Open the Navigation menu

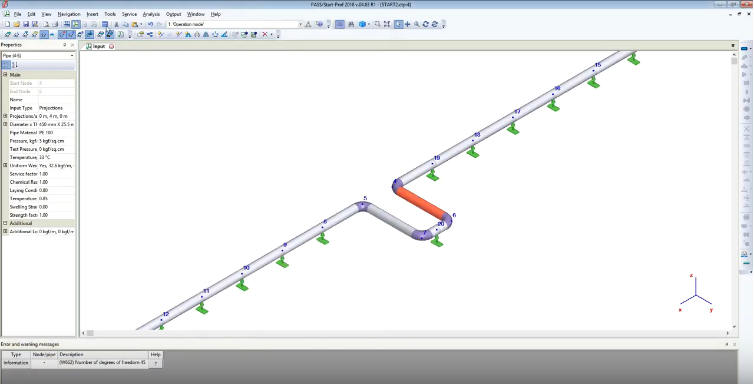pos(69,14)
